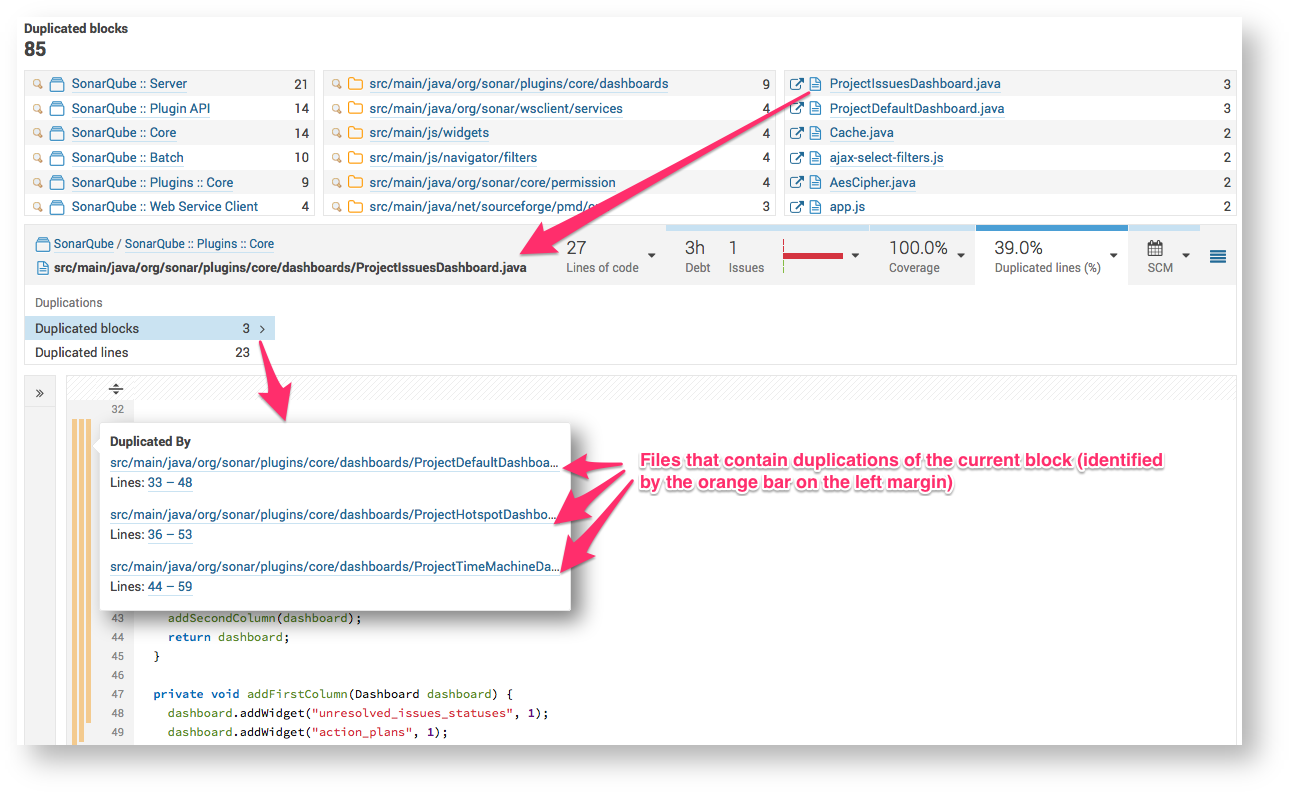Image resolution: width=1290 pixels, height=793 pixels.
Task: Open ajax-select-filters.js file link
Action: click(886, 158)
